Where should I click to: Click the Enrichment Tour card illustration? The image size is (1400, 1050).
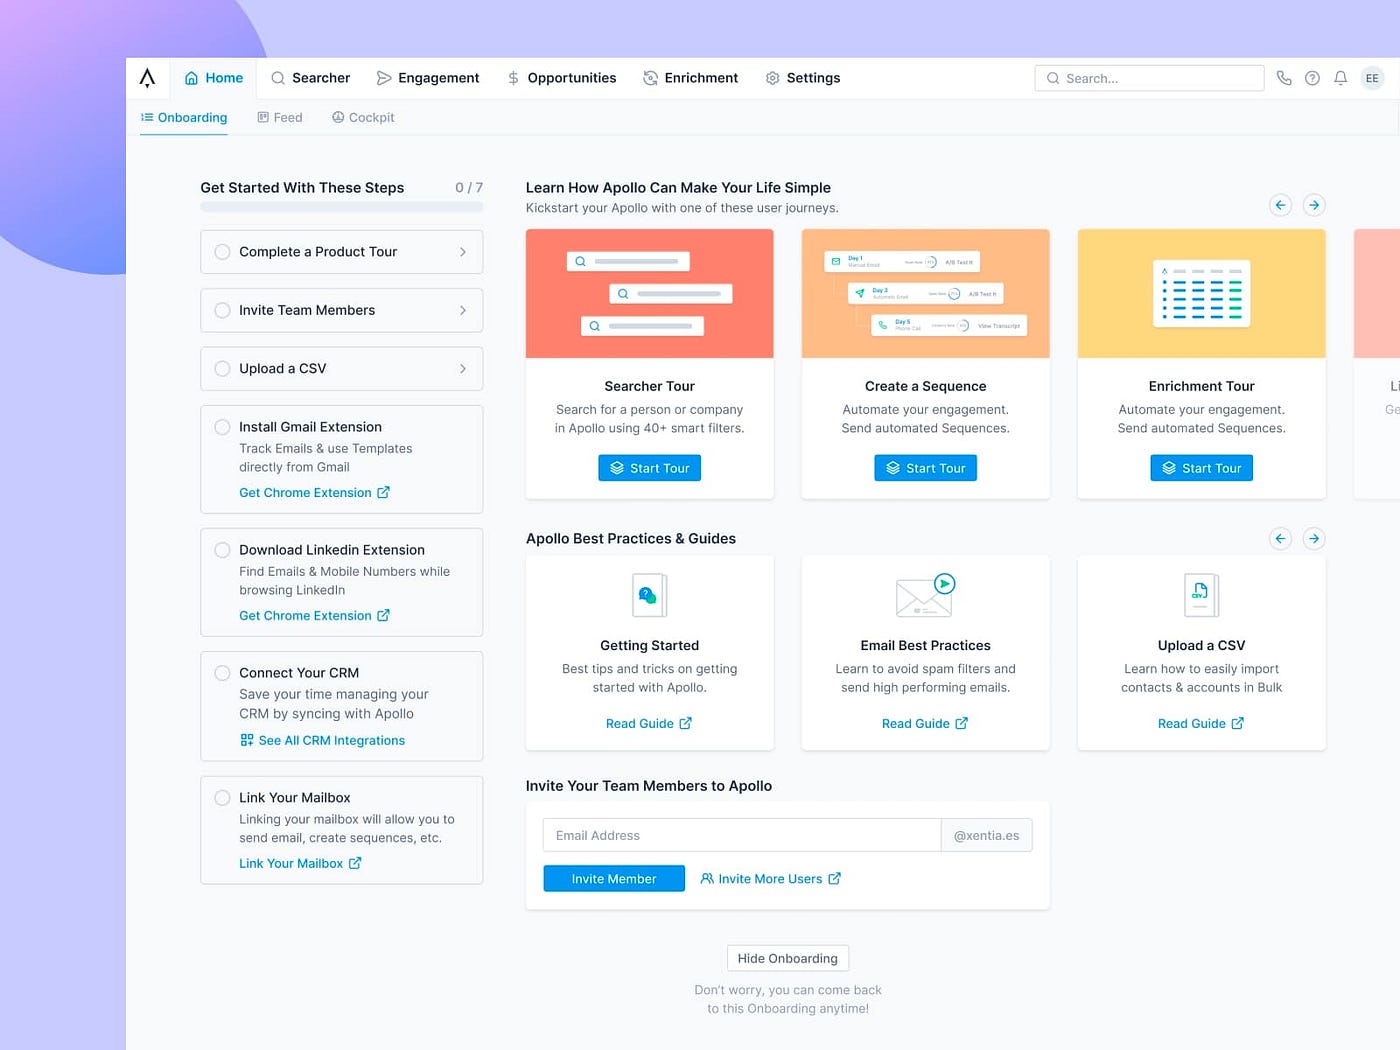(1201, 294)
